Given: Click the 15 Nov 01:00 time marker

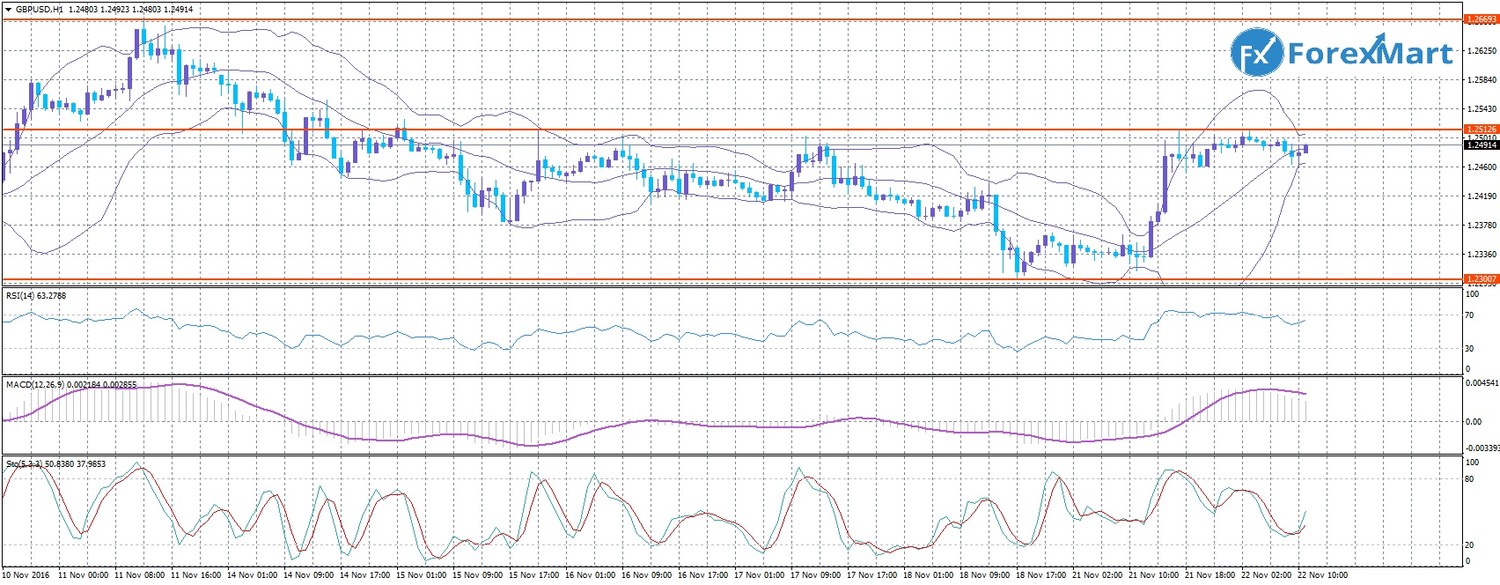Looking at the screenshot, I should coord(422,576).
